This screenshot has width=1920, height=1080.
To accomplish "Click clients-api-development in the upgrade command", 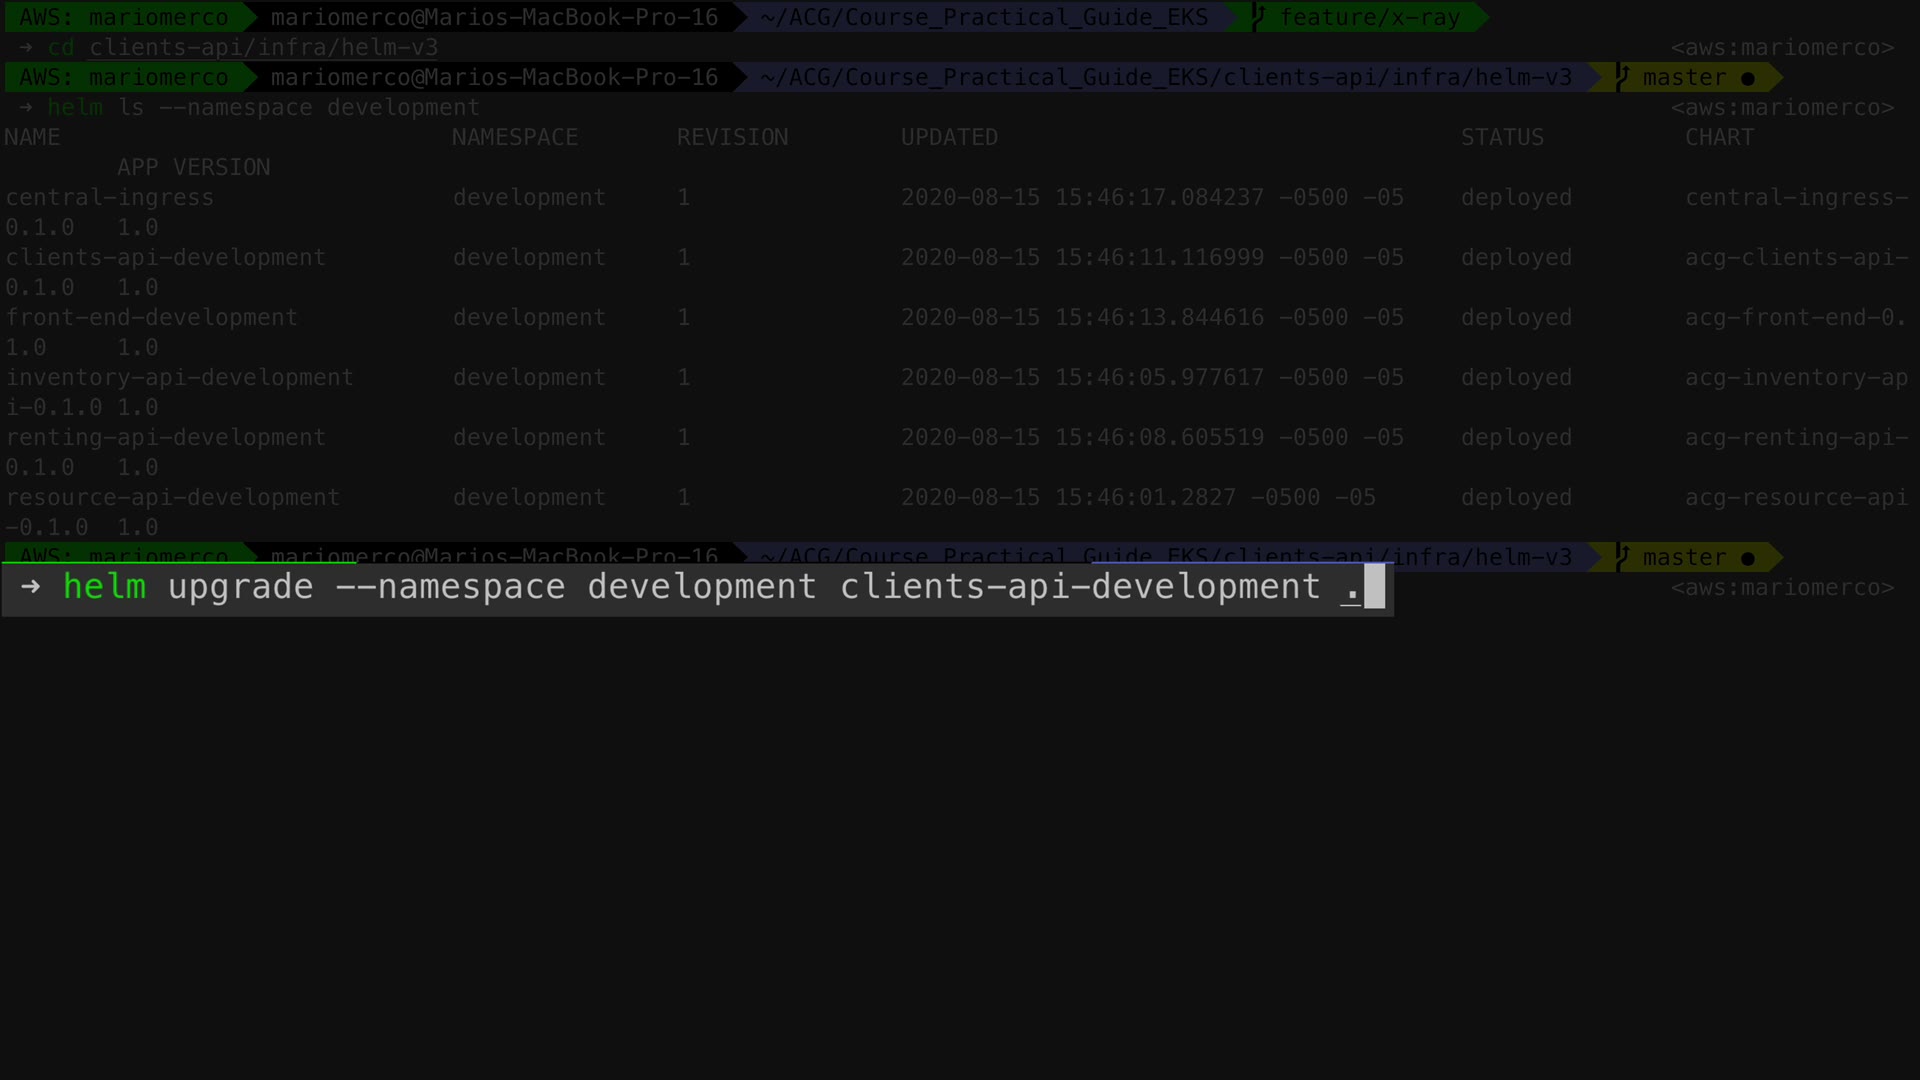I will pyautogui.click(x=1079, y=587).
